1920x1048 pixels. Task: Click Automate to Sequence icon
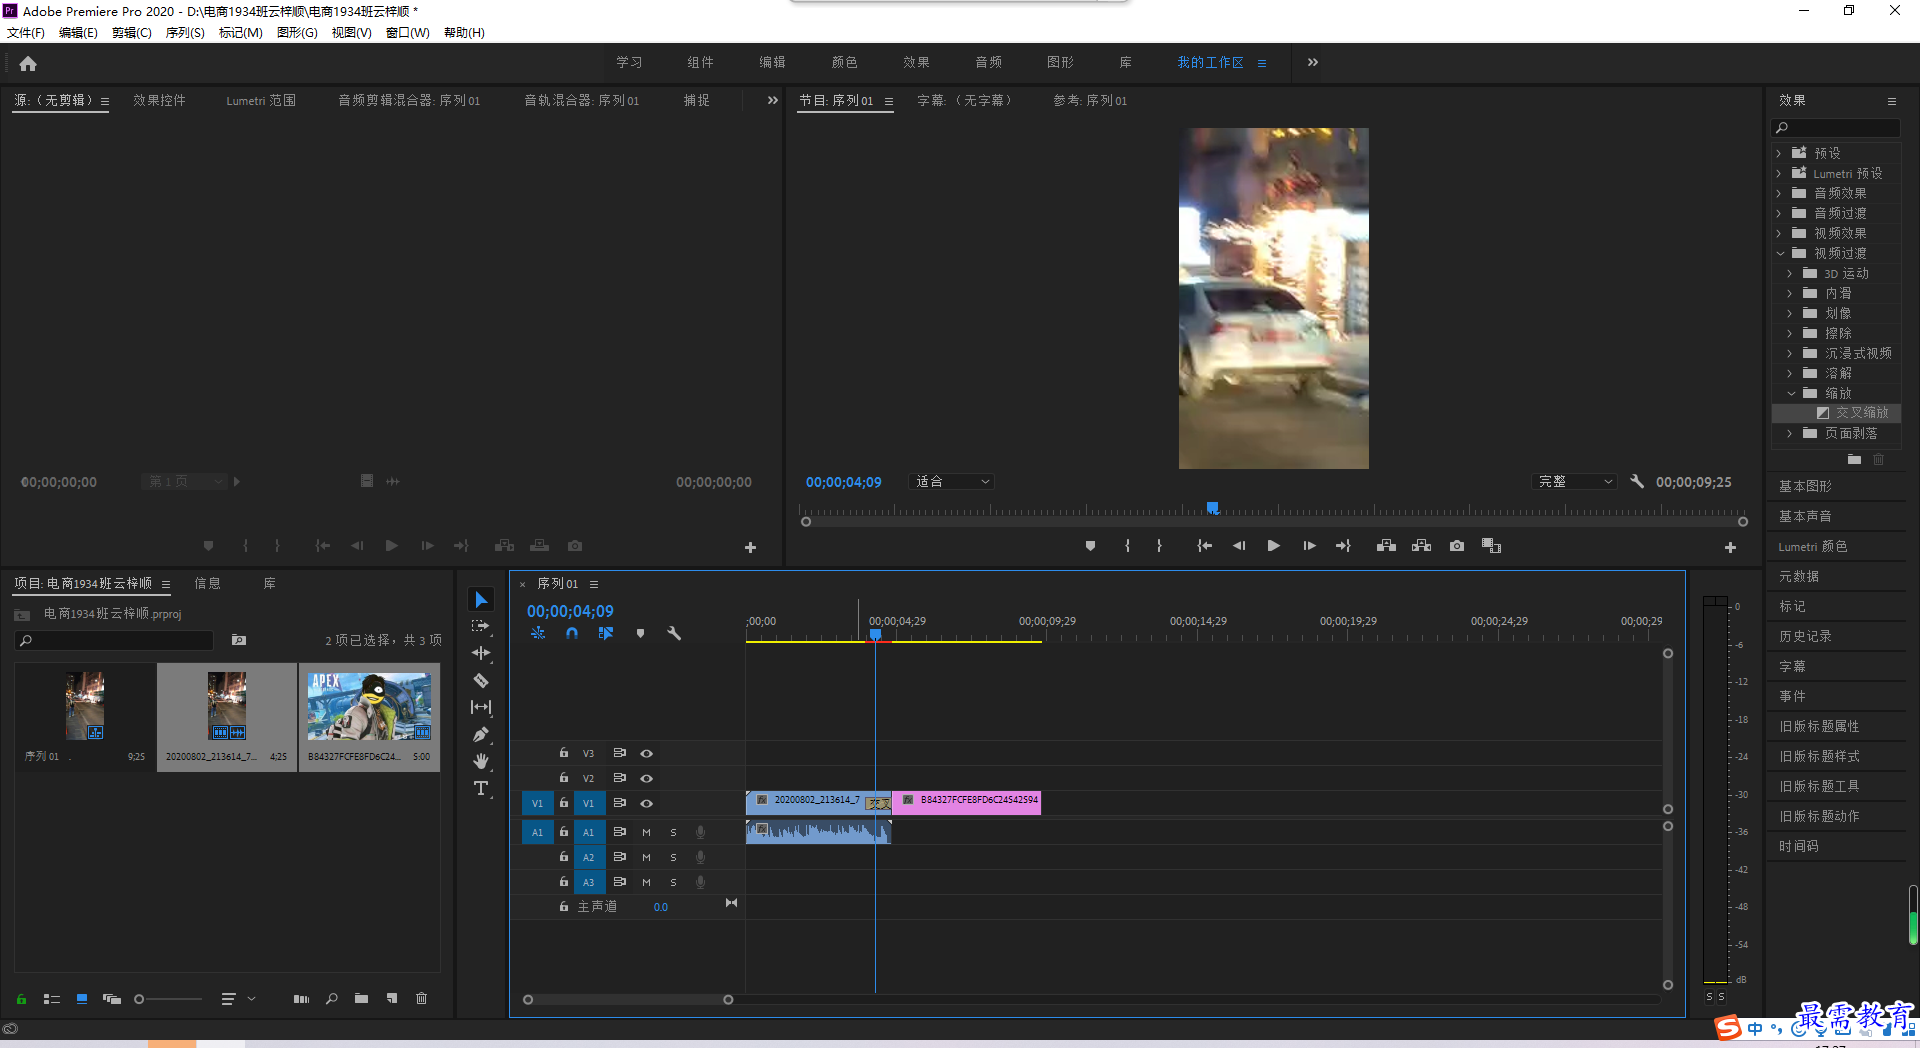click(x=301, y=998)
